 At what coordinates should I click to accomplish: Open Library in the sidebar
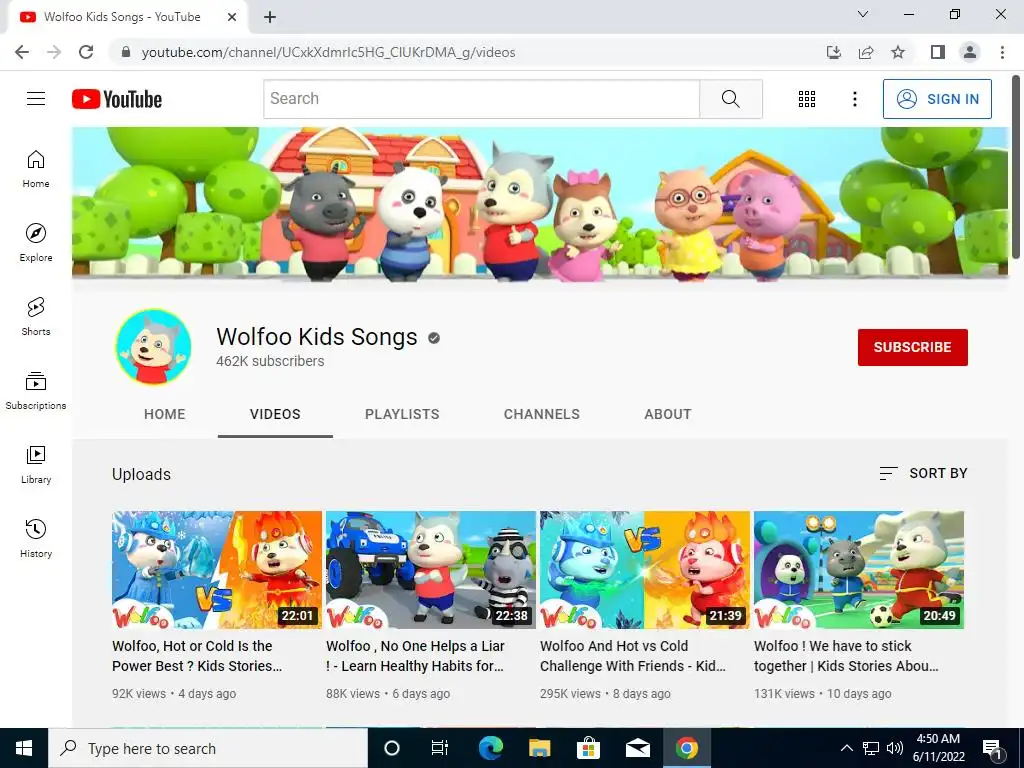click(36, 464)
